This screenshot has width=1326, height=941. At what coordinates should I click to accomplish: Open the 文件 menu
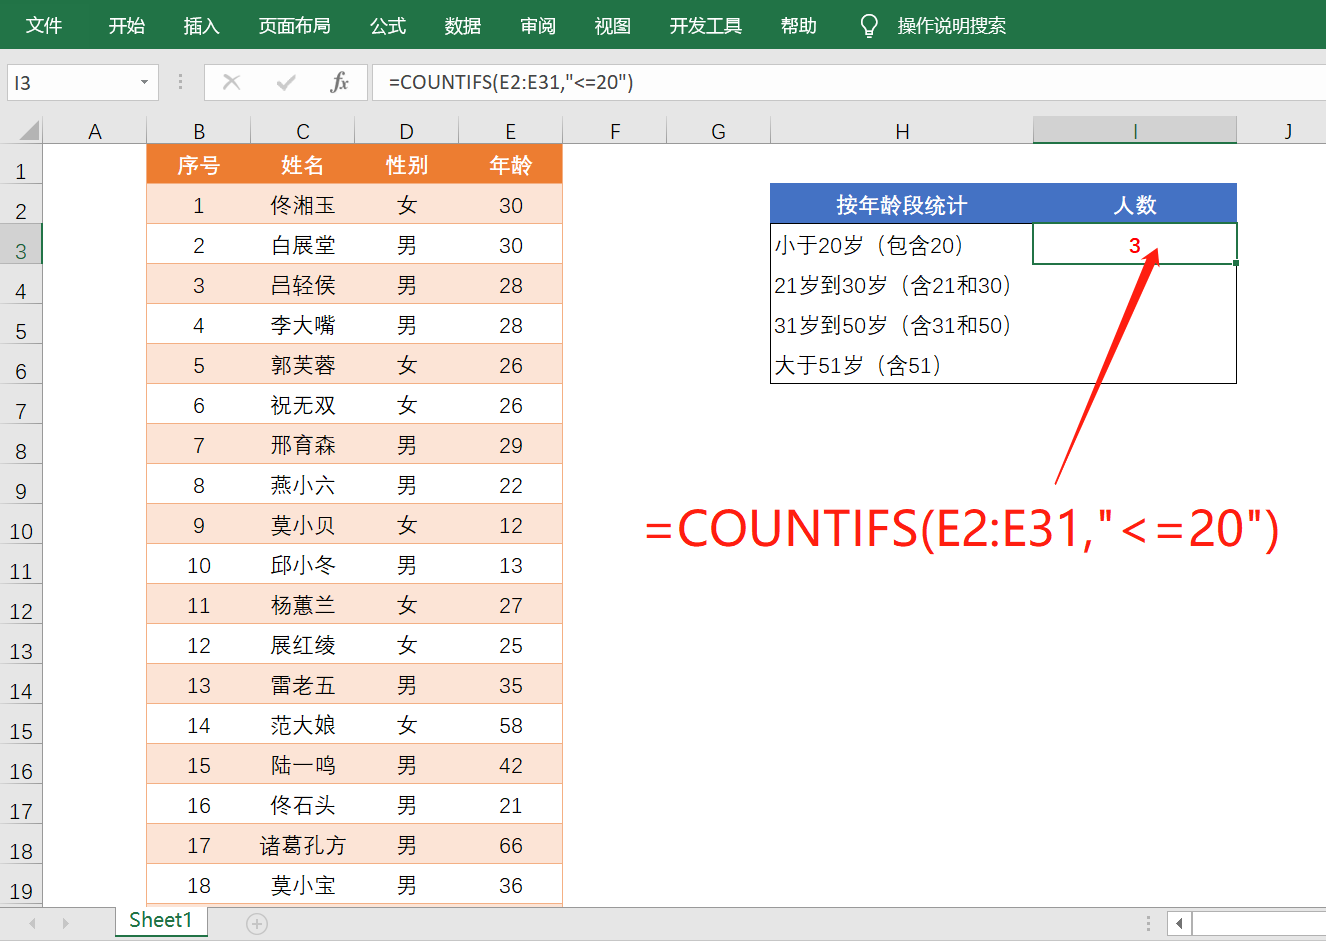click(44, 26)
